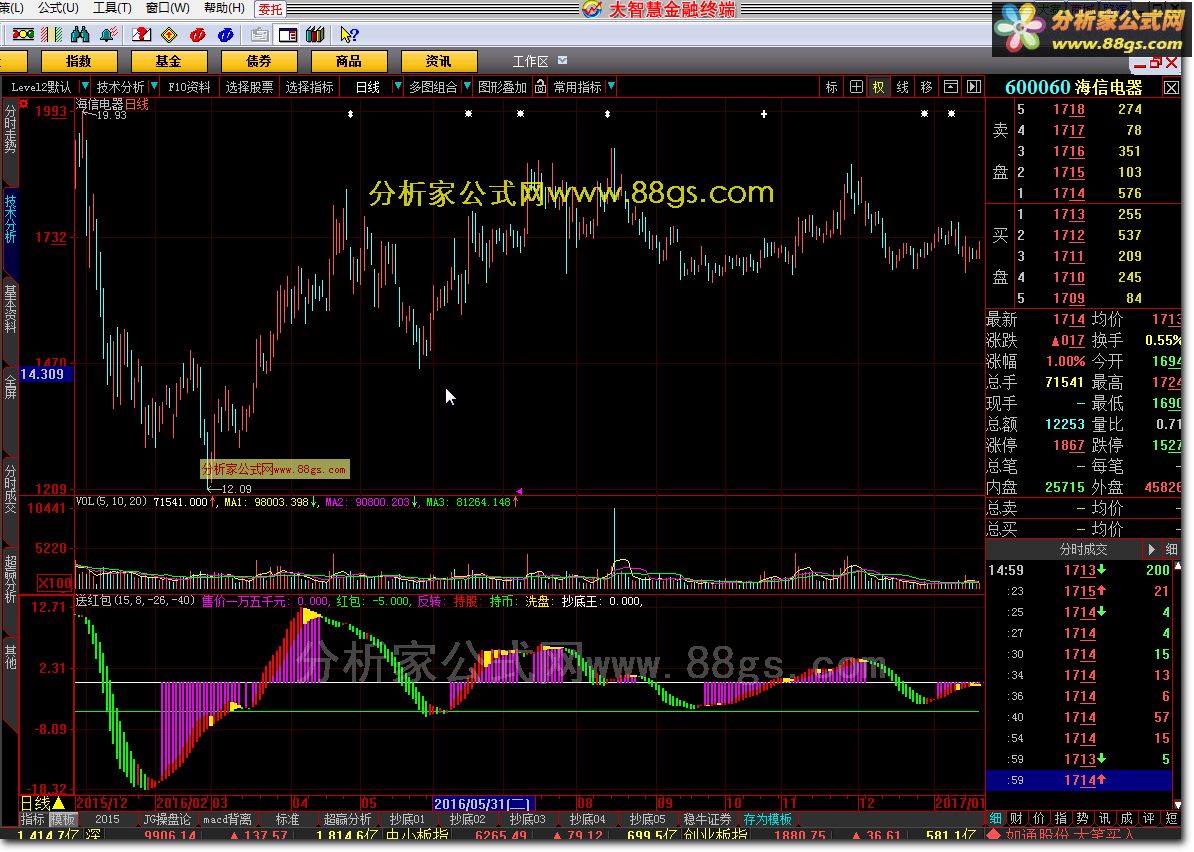Image resolution: width=1194 pixels, height=852 pixels.
Task: Click the 图形叠加 button
Action: coord(503,87)
